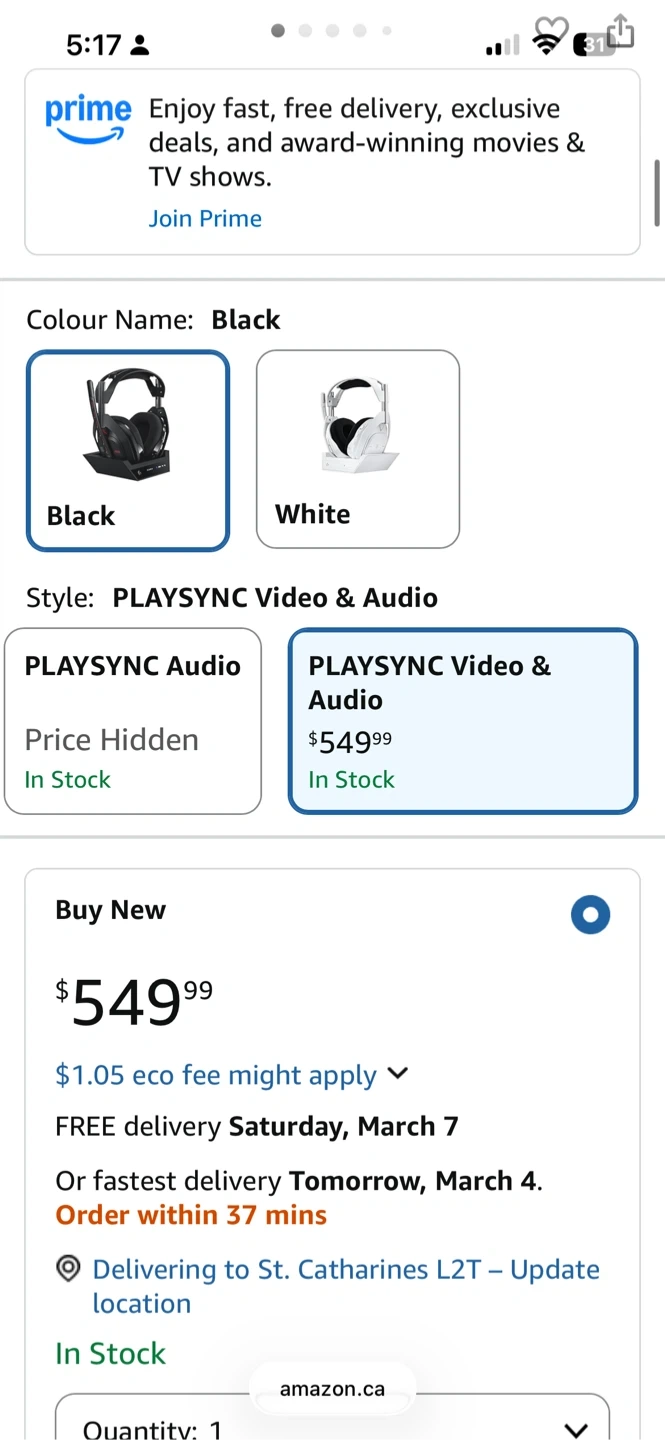Tap the share icon
This screenshot has width=665, height=1440.
click(621, 29)
